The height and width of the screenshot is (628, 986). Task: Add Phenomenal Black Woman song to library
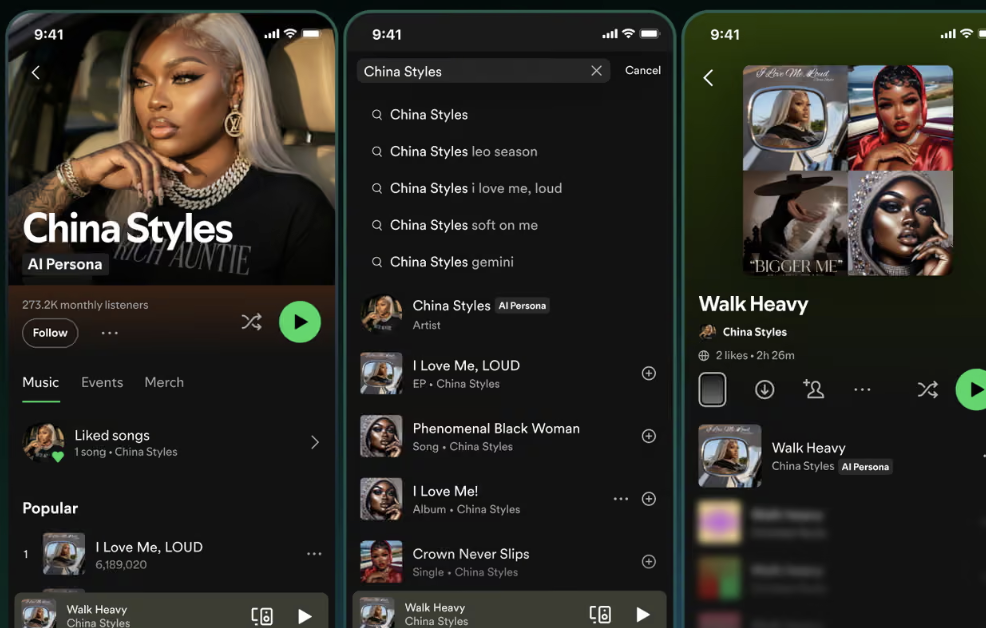[x=649, y=436]
